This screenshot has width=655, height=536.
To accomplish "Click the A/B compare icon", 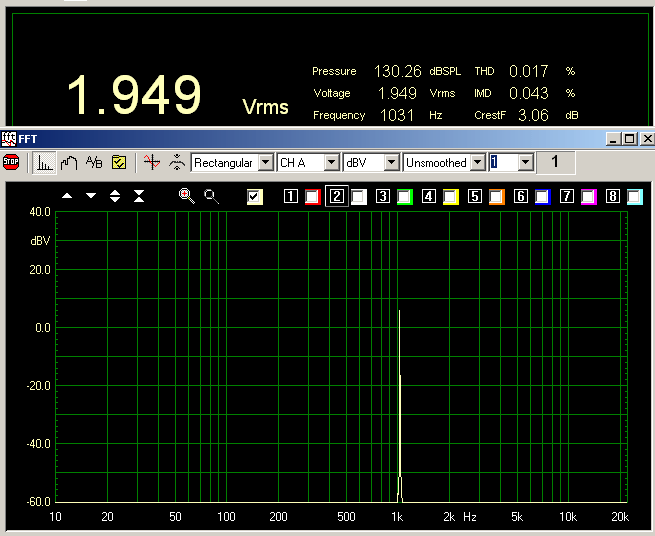I will click(x=94, y=162).
